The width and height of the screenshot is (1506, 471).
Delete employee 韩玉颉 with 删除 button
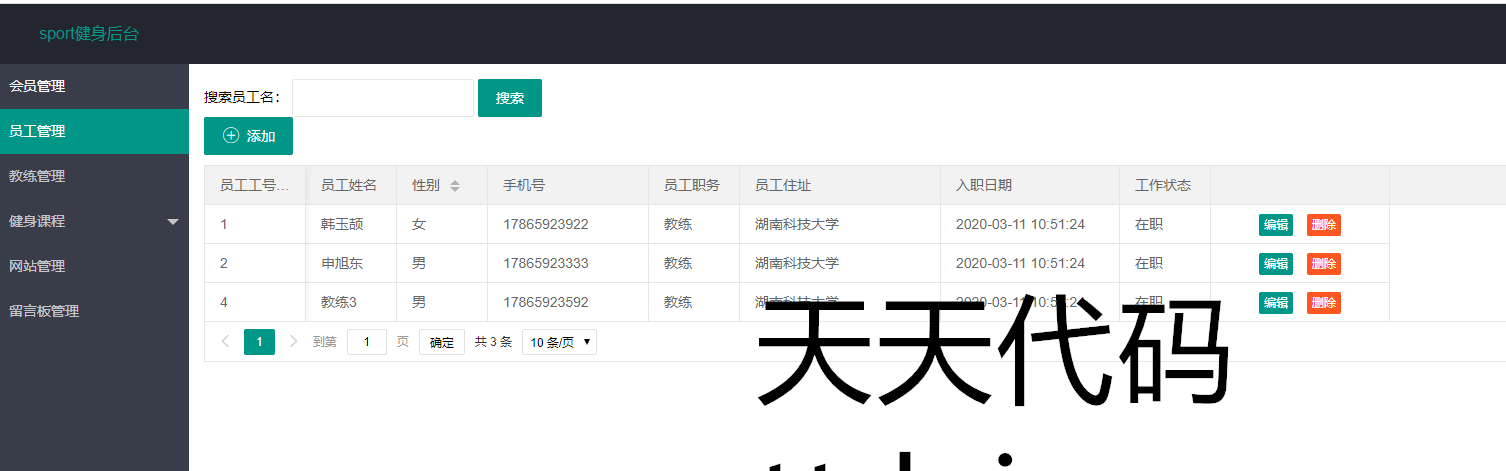(x=1323, y=225)
